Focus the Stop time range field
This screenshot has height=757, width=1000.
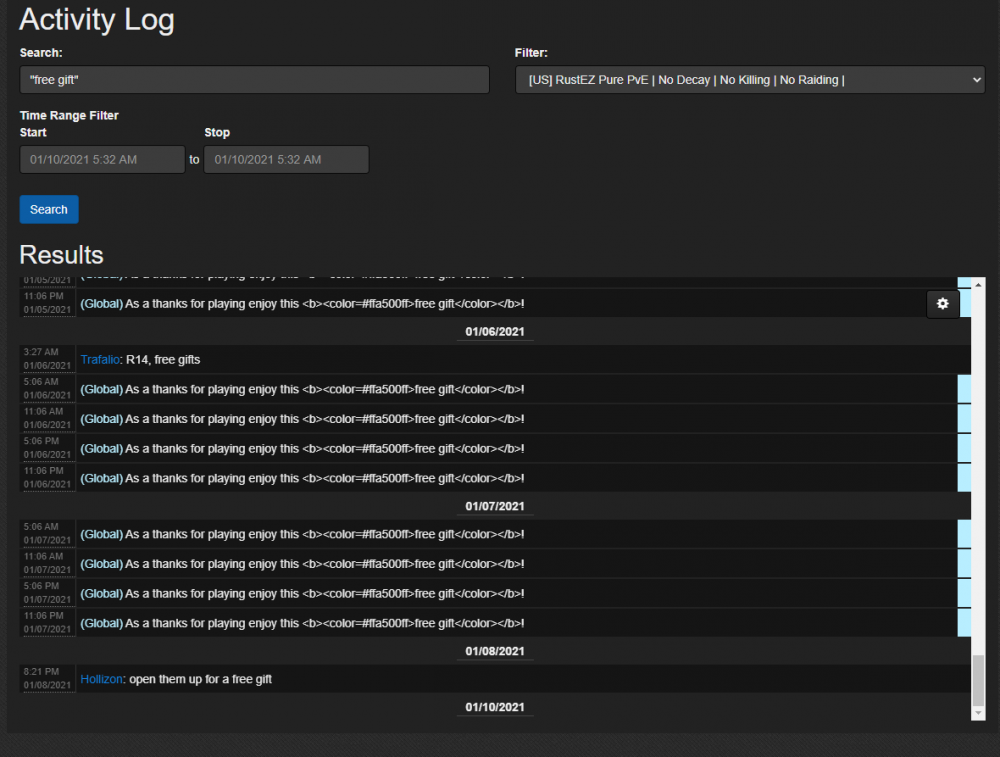point(286,160)
